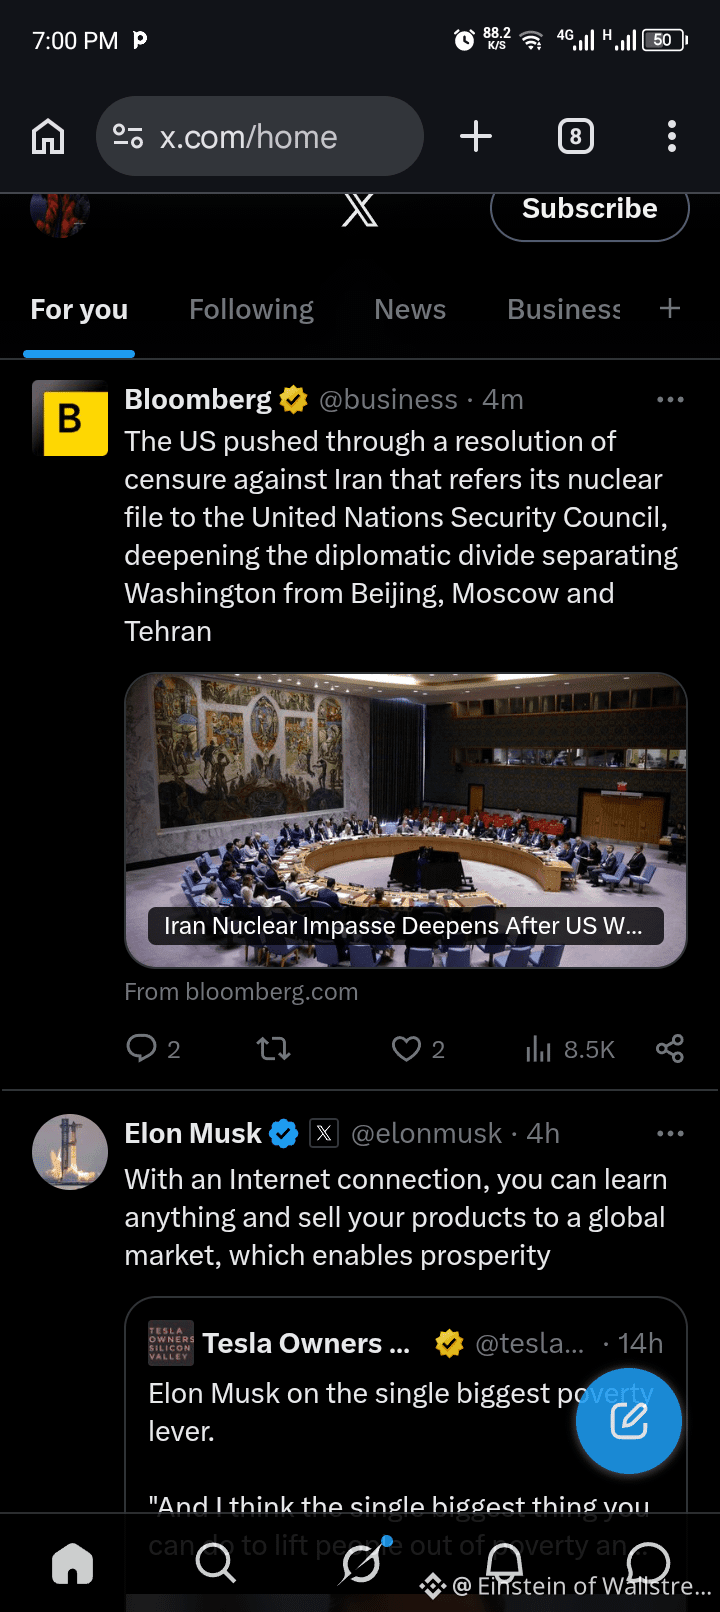Add a timeline tab with plus icon
Image resolution: width=720 pixels, height=1612 pixels.
(670, 308)
